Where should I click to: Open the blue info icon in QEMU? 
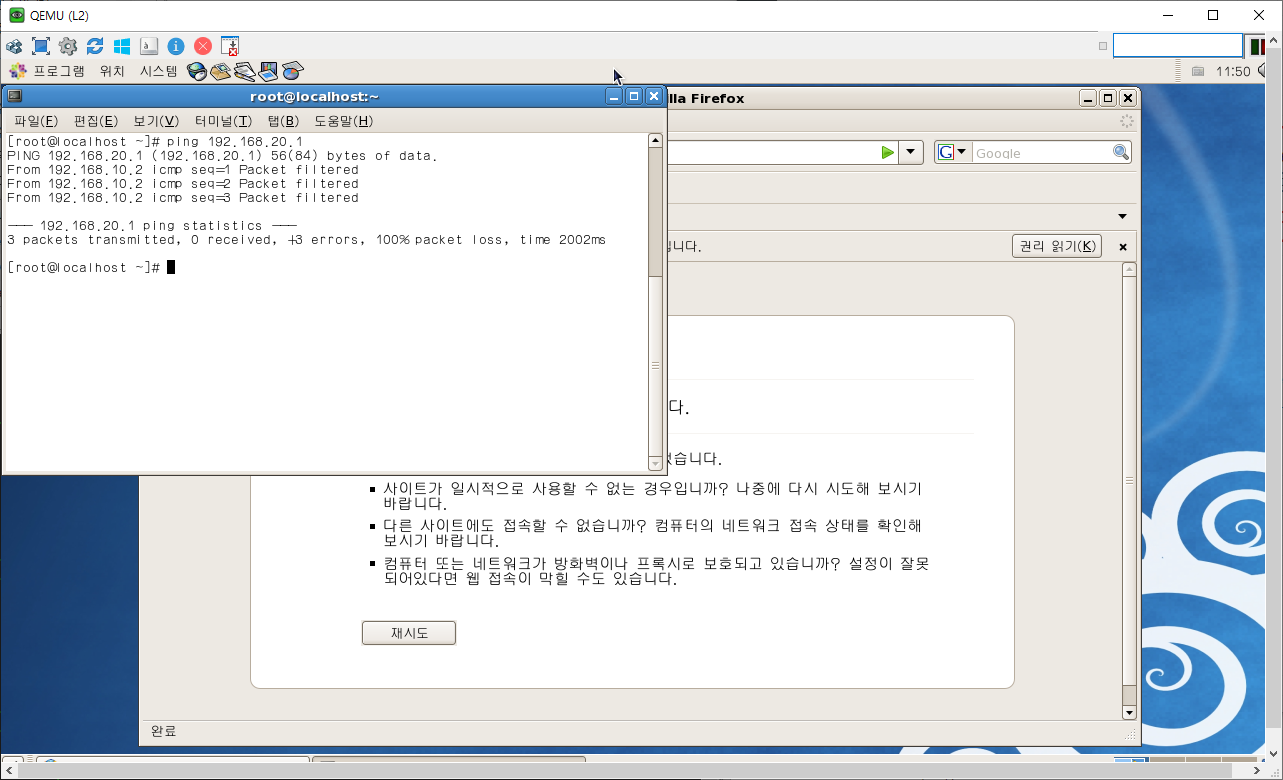tap(176, 46)
